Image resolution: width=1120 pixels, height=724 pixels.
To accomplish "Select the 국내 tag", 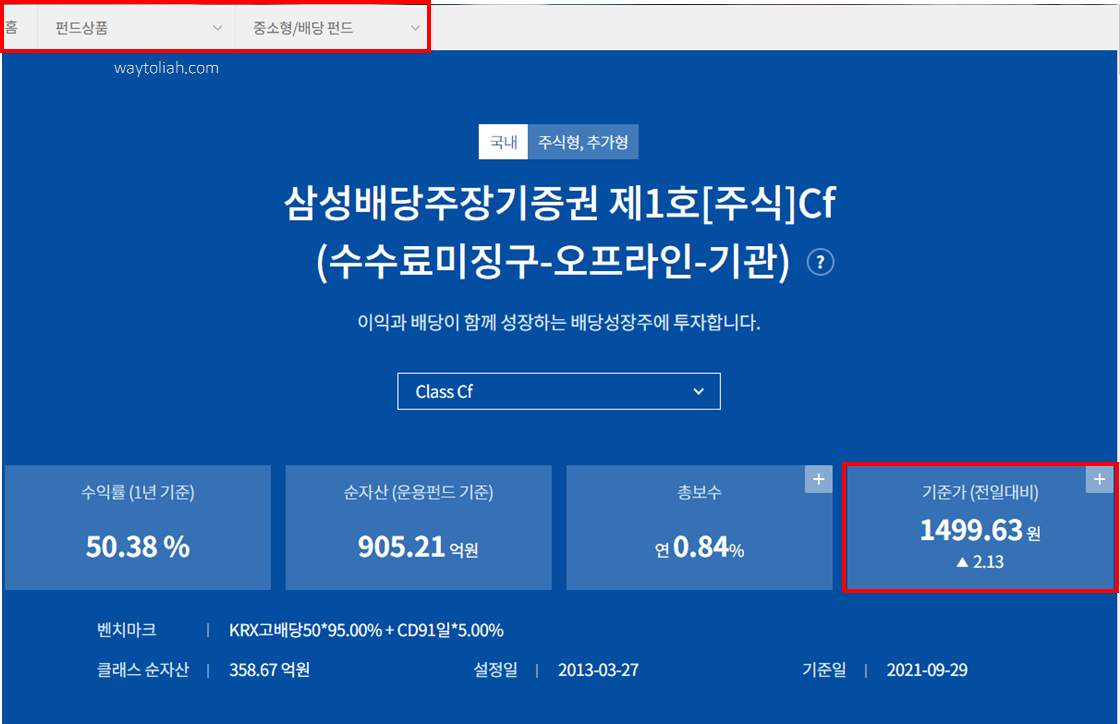I will (503, 142).
